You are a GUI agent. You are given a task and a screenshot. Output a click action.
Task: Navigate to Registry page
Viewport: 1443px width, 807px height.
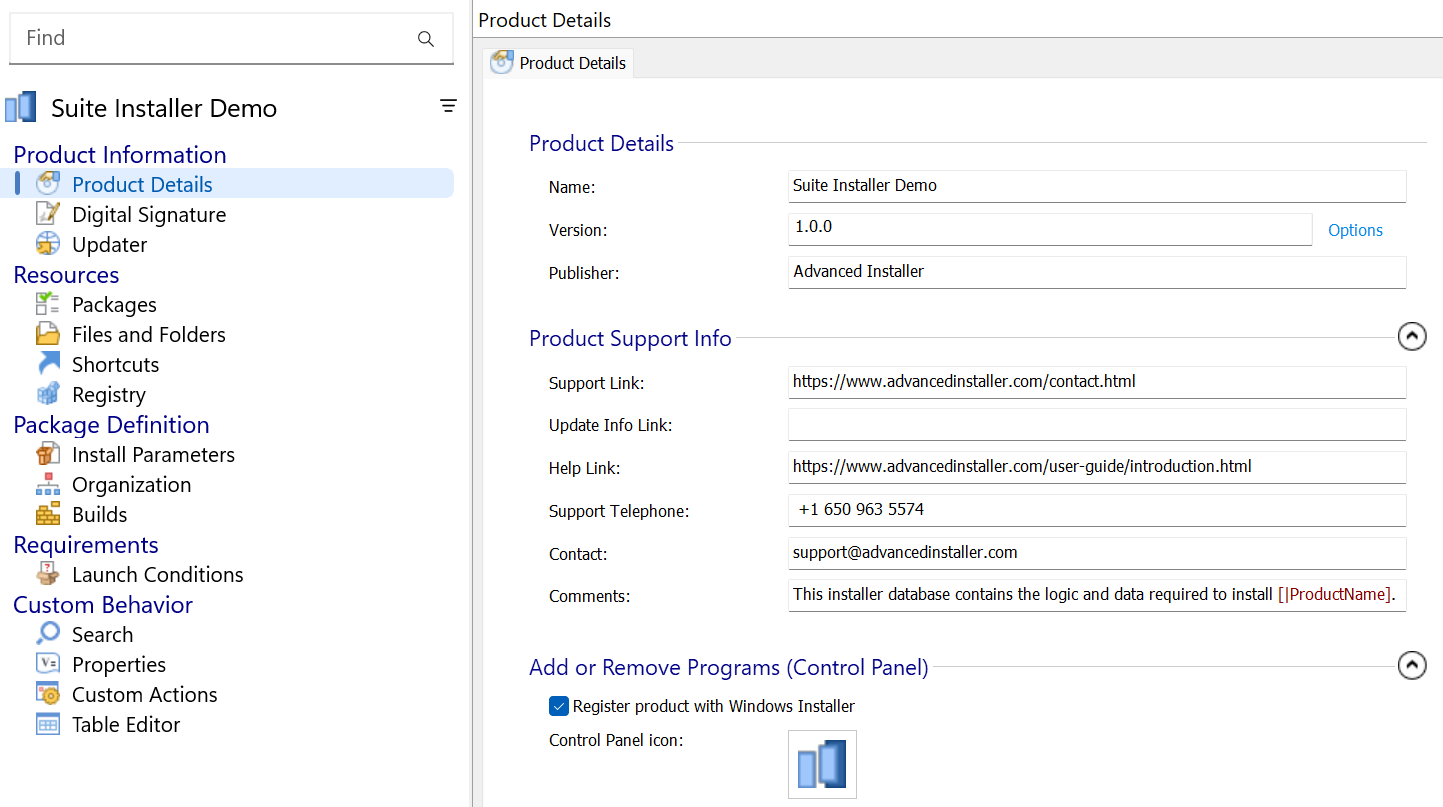point(109,394)
